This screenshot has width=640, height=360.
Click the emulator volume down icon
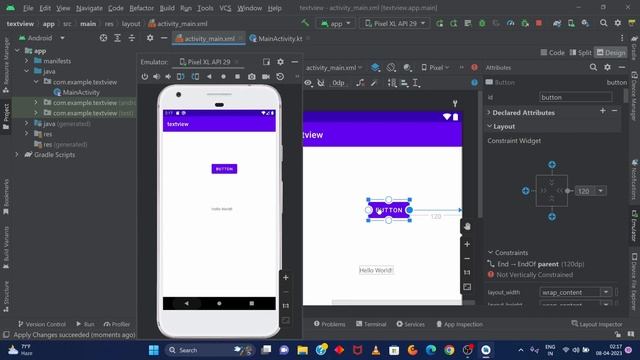[168, 77]
